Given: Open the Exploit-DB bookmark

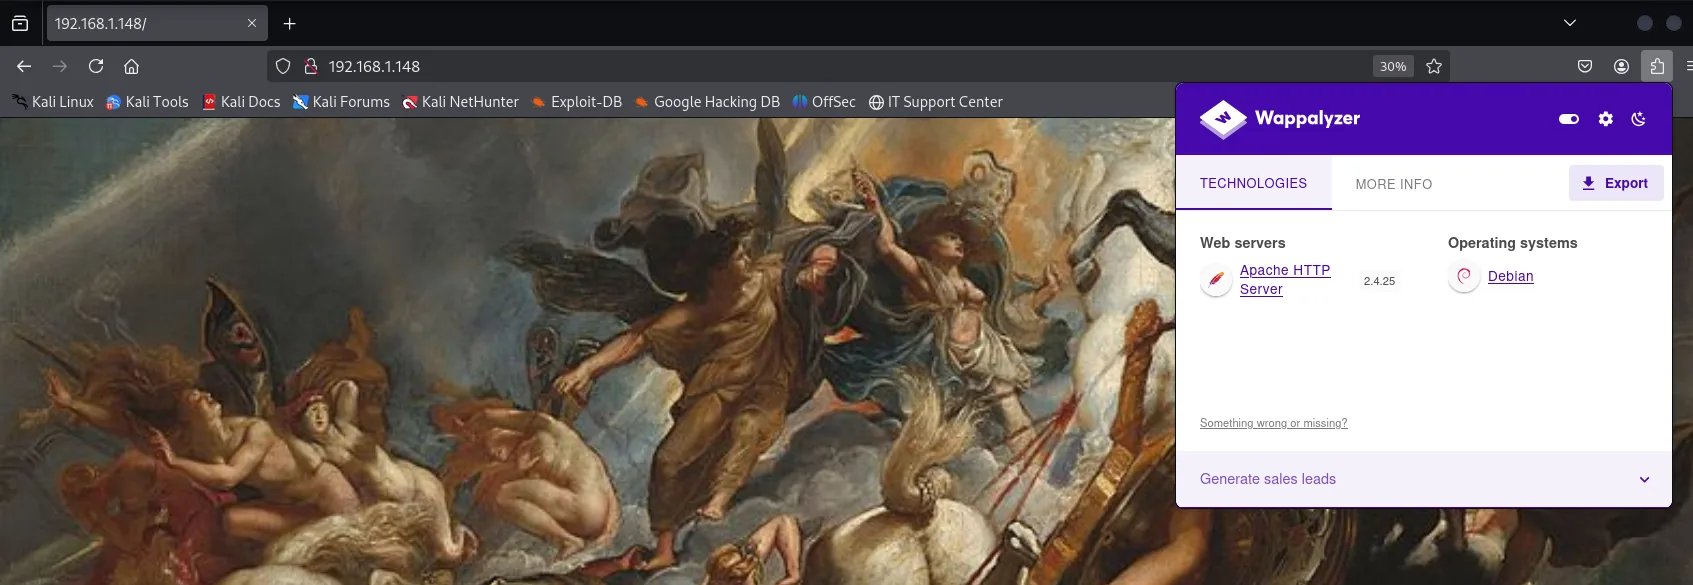Looking at the screenshot, I should [x=576, y=102].
